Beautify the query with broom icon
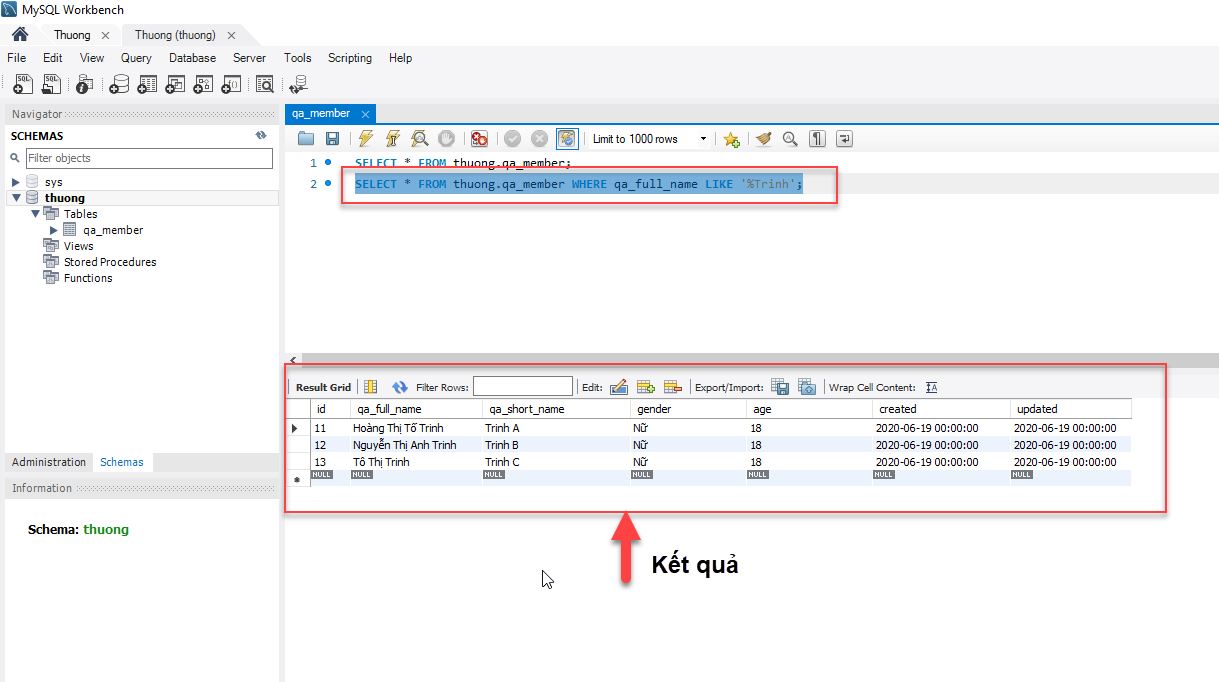Image resolution: width=1219 pixels, height=682 pixels. point(764,139)
